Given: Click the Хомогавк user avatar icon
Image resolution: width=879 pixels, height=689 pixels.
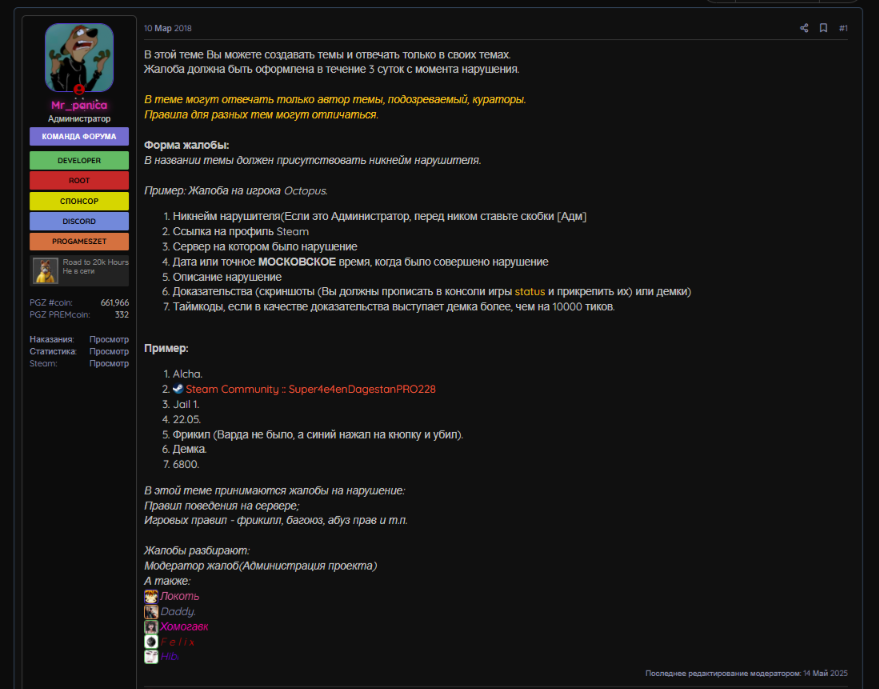Looking at the screenshot, I should (x=151, y=626).
